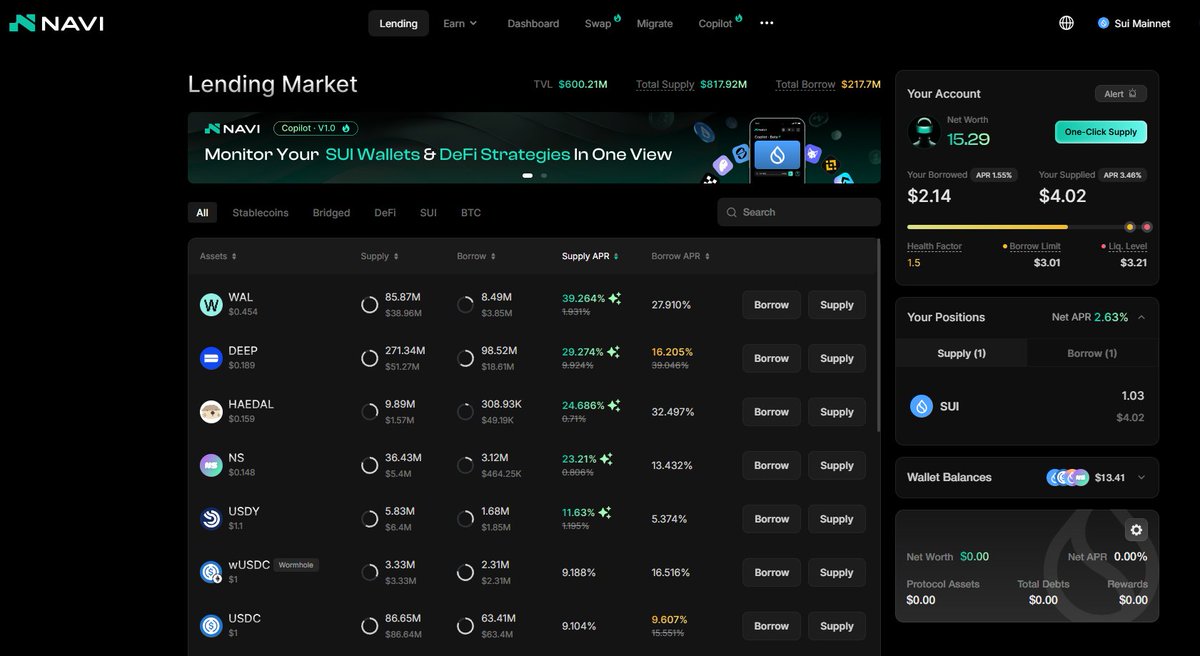Image resolution: width=1200 pixels, height=656 pixels.
Task: Sort the table by Supply column
Action: 380,256
